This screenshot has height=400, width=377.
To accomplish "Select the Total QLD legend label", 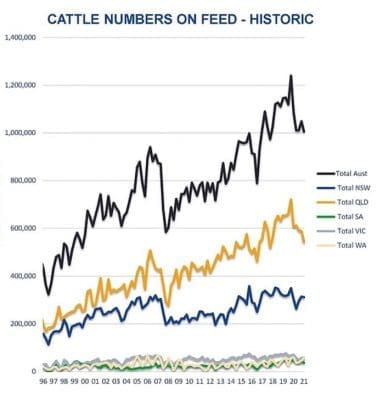I will pos(353,202).
